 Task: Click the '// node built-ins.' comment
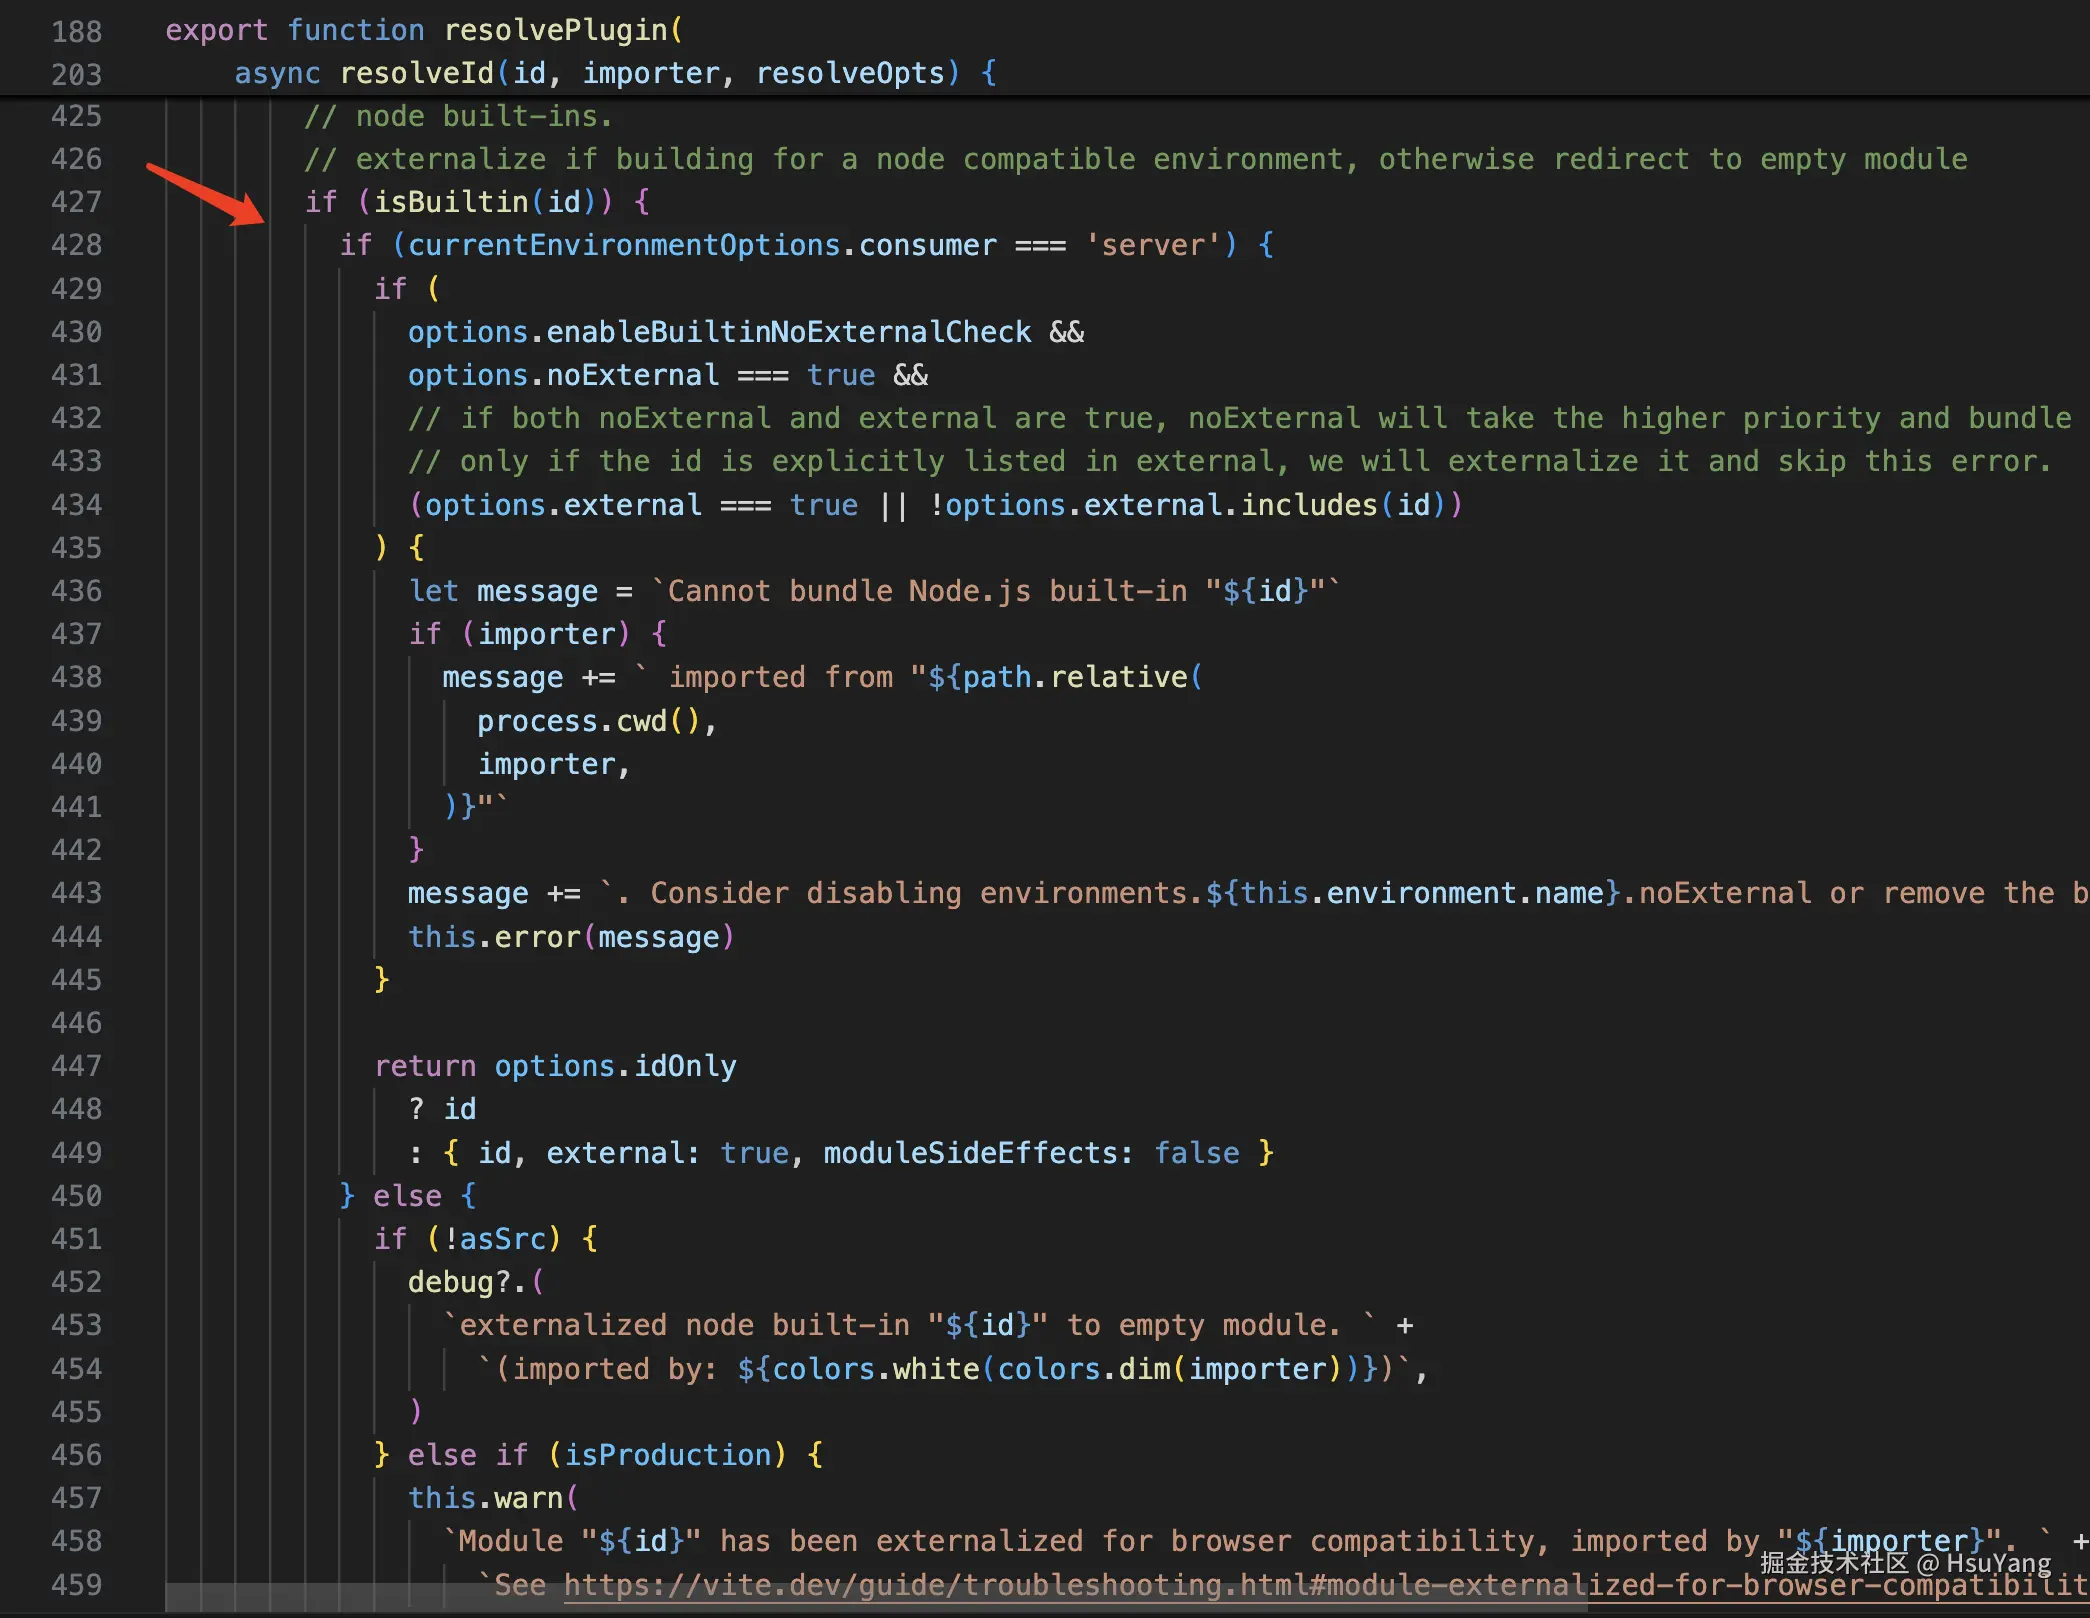(x=458, y=116)
